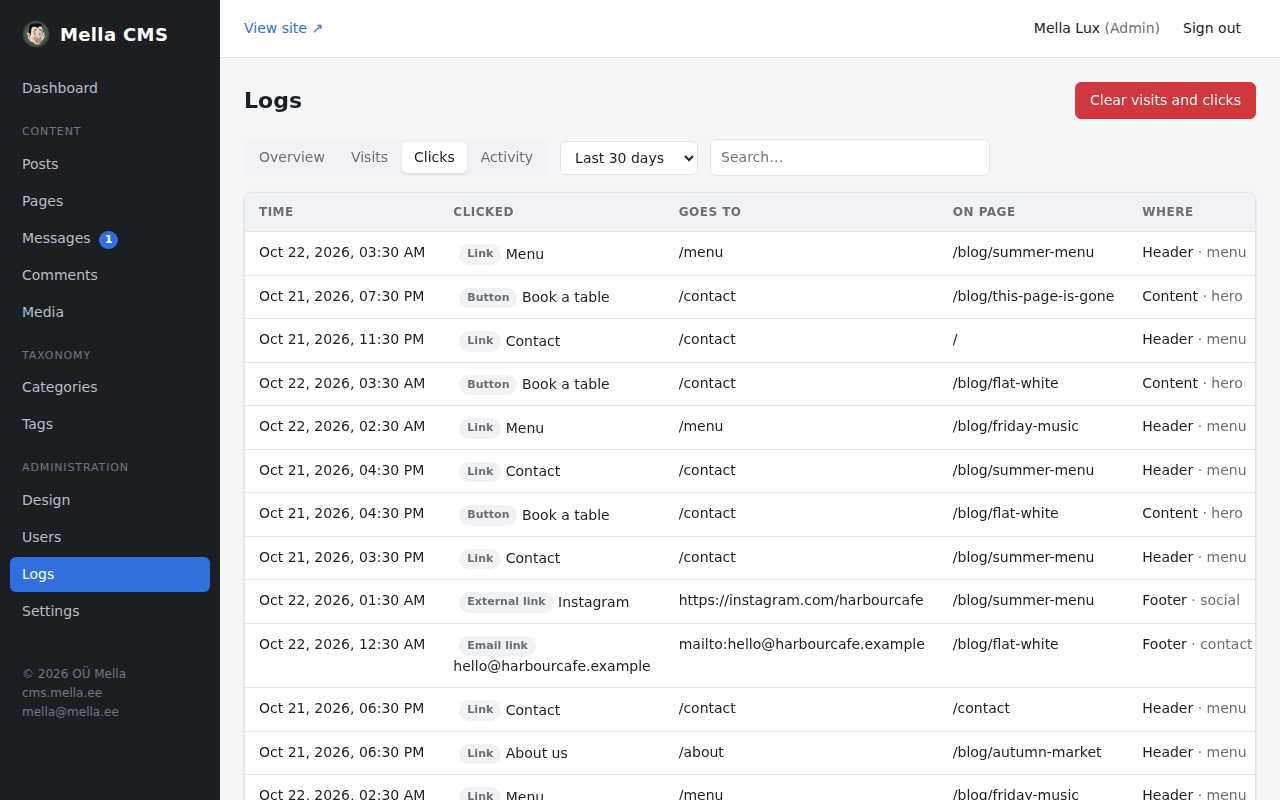Click the /blog/this-page-is-gone page cell
This screenshot has width=1280, height=800.
pyautogui.click(x=1033, y=296)
